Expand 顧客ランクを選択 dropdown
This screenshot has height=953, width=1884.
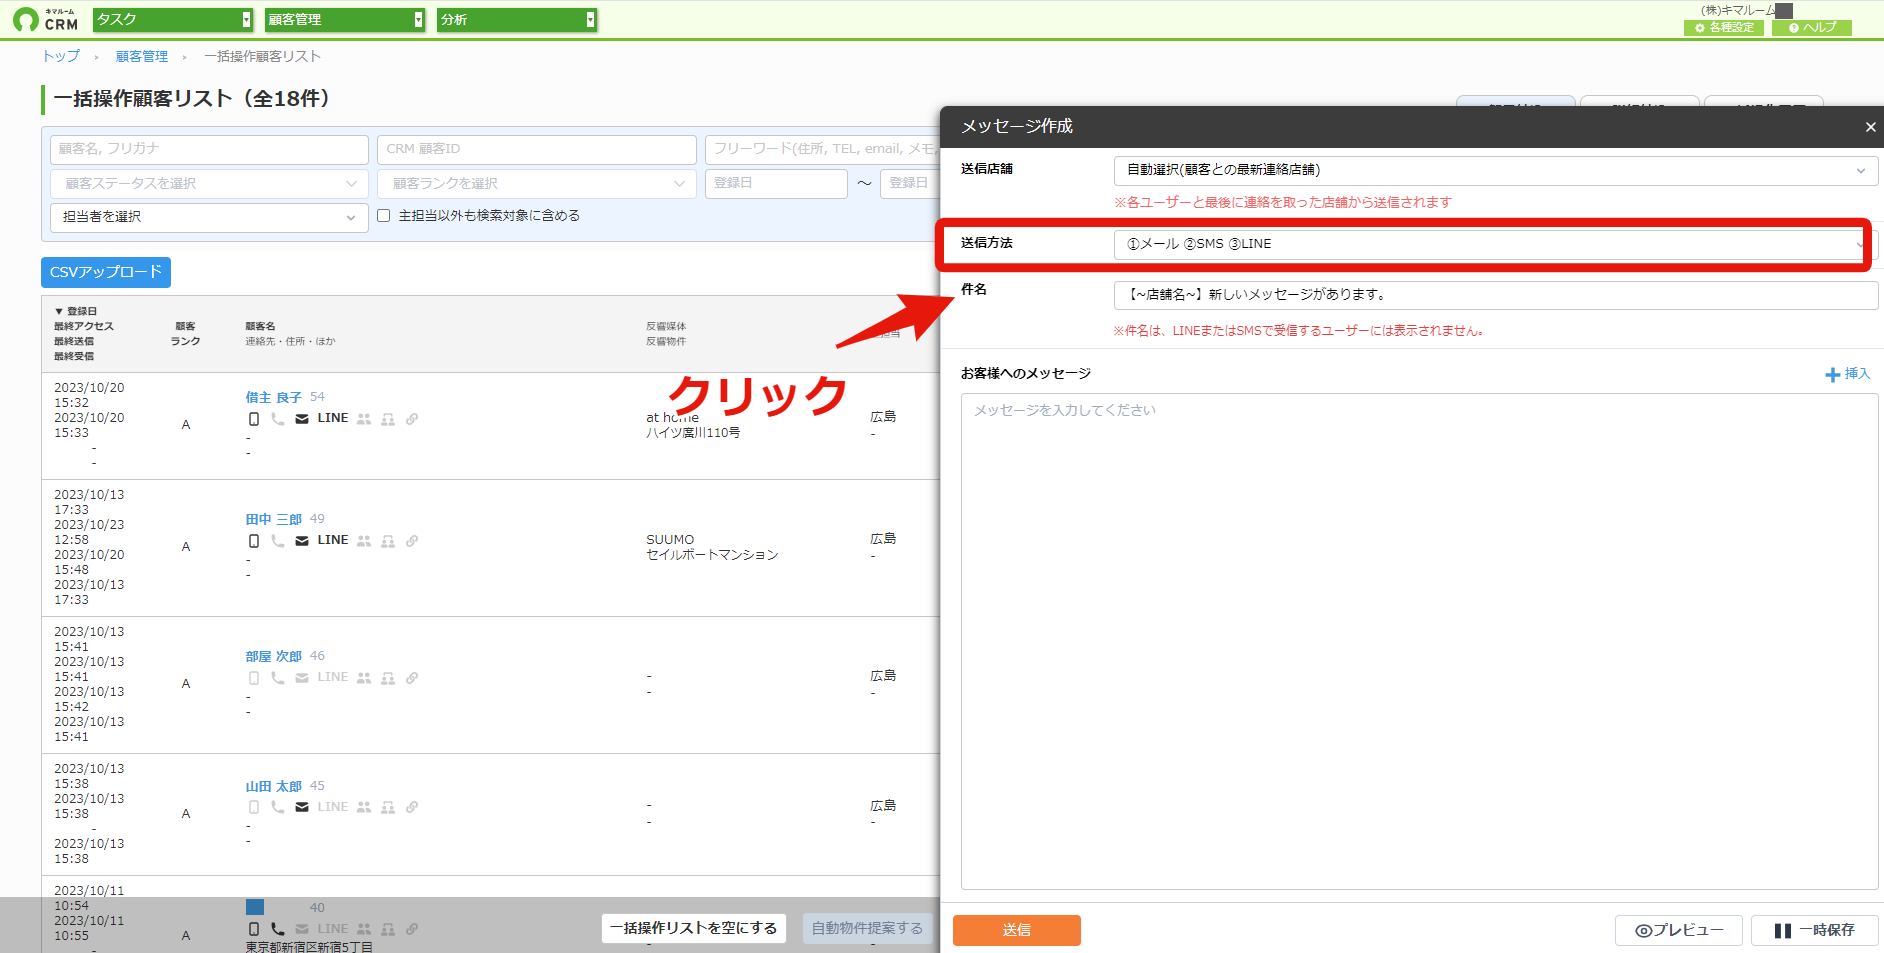point(537,184)
